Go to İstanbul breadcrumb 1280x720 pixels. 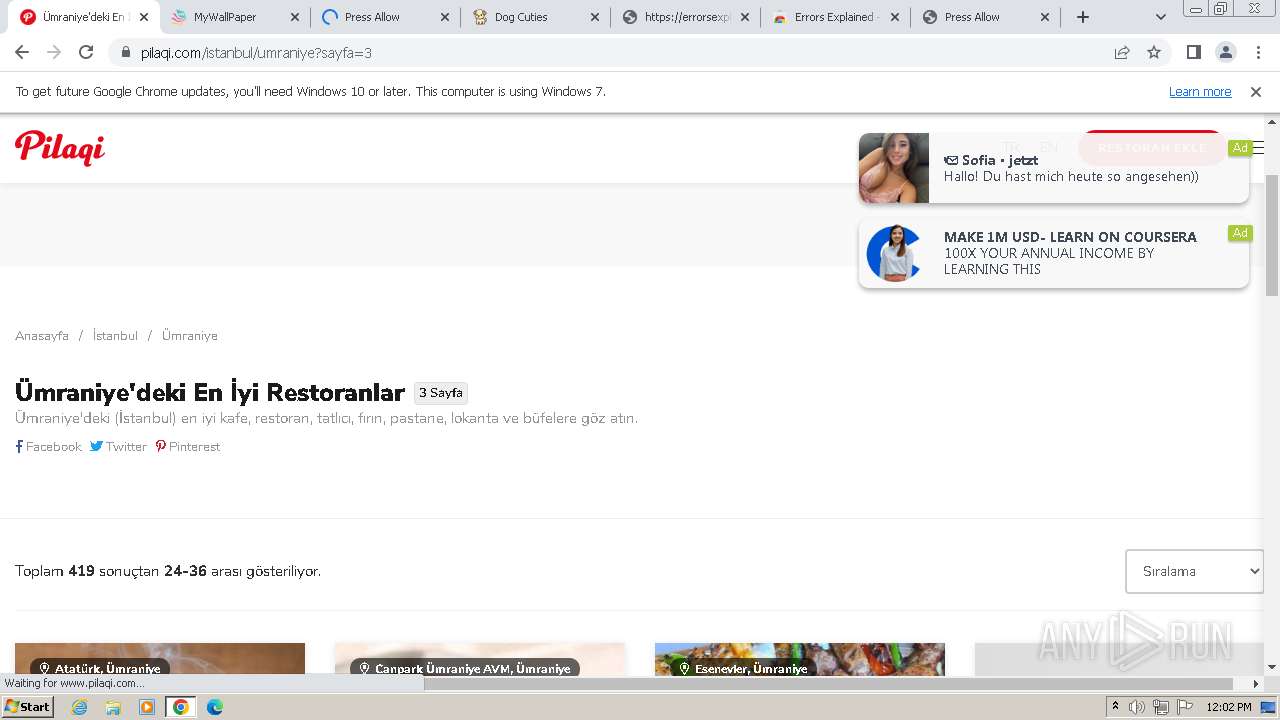tap(115, 336)
